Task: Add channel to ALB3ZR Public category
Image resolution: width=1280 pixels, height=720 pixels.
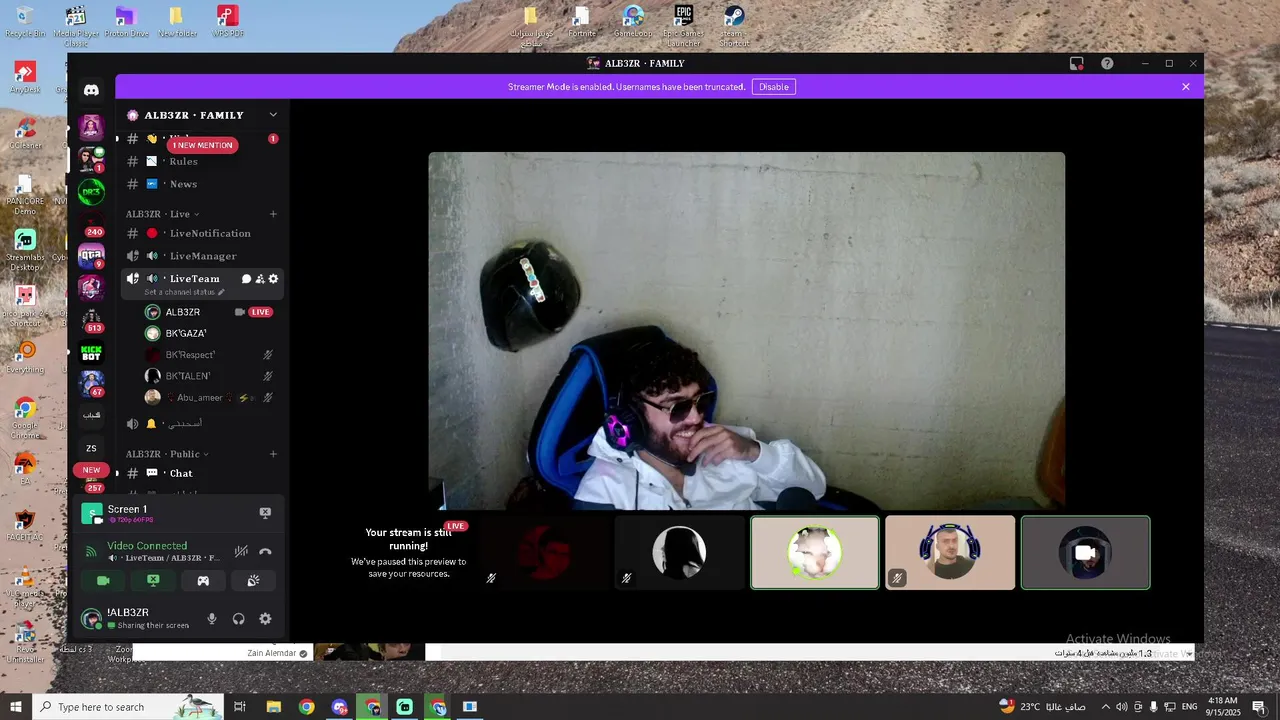Action: point(273,454)
